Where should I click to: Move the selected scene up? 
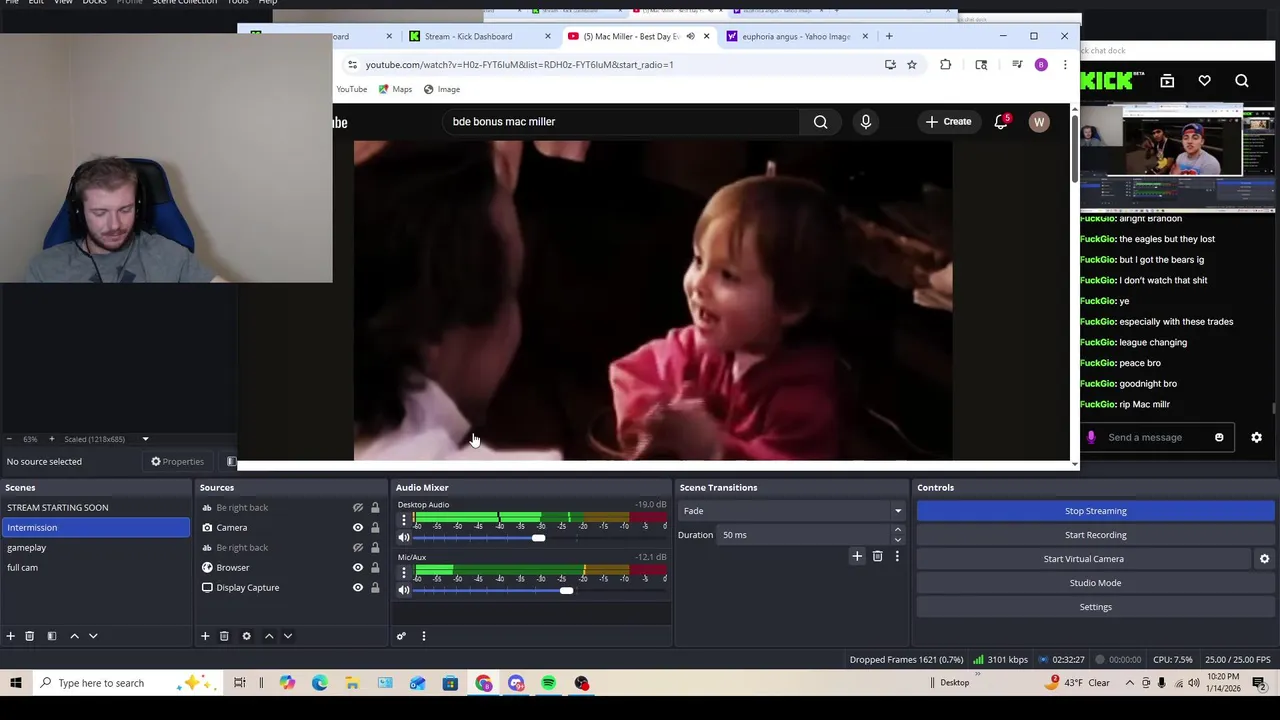pos(74,636)
